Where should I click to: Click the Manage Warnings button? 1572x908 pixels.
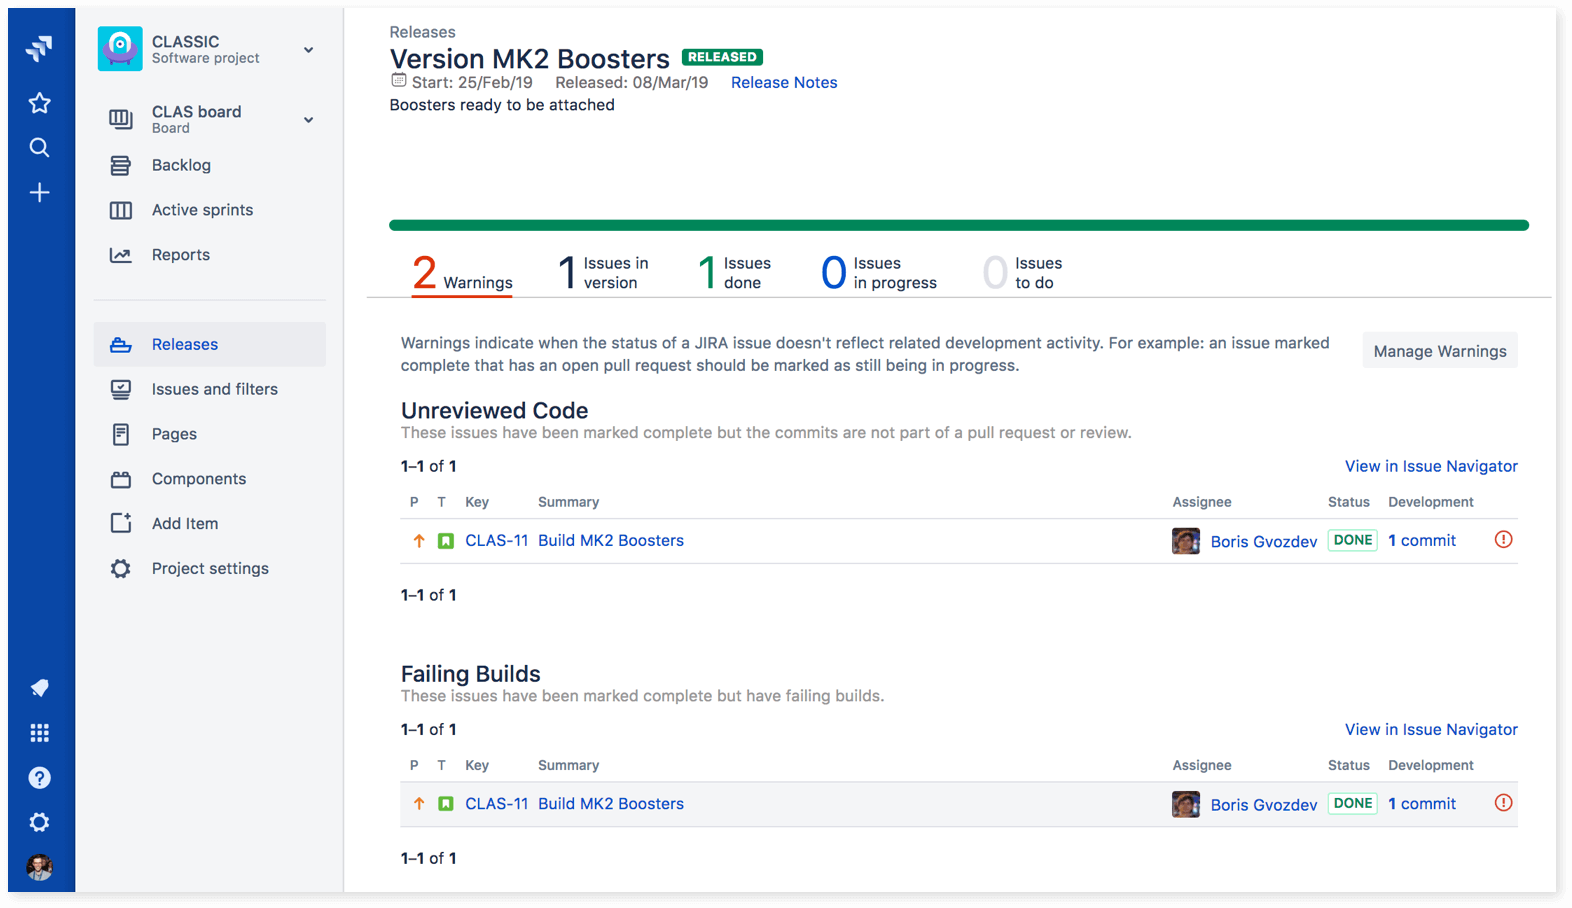tap(1439, 350)
